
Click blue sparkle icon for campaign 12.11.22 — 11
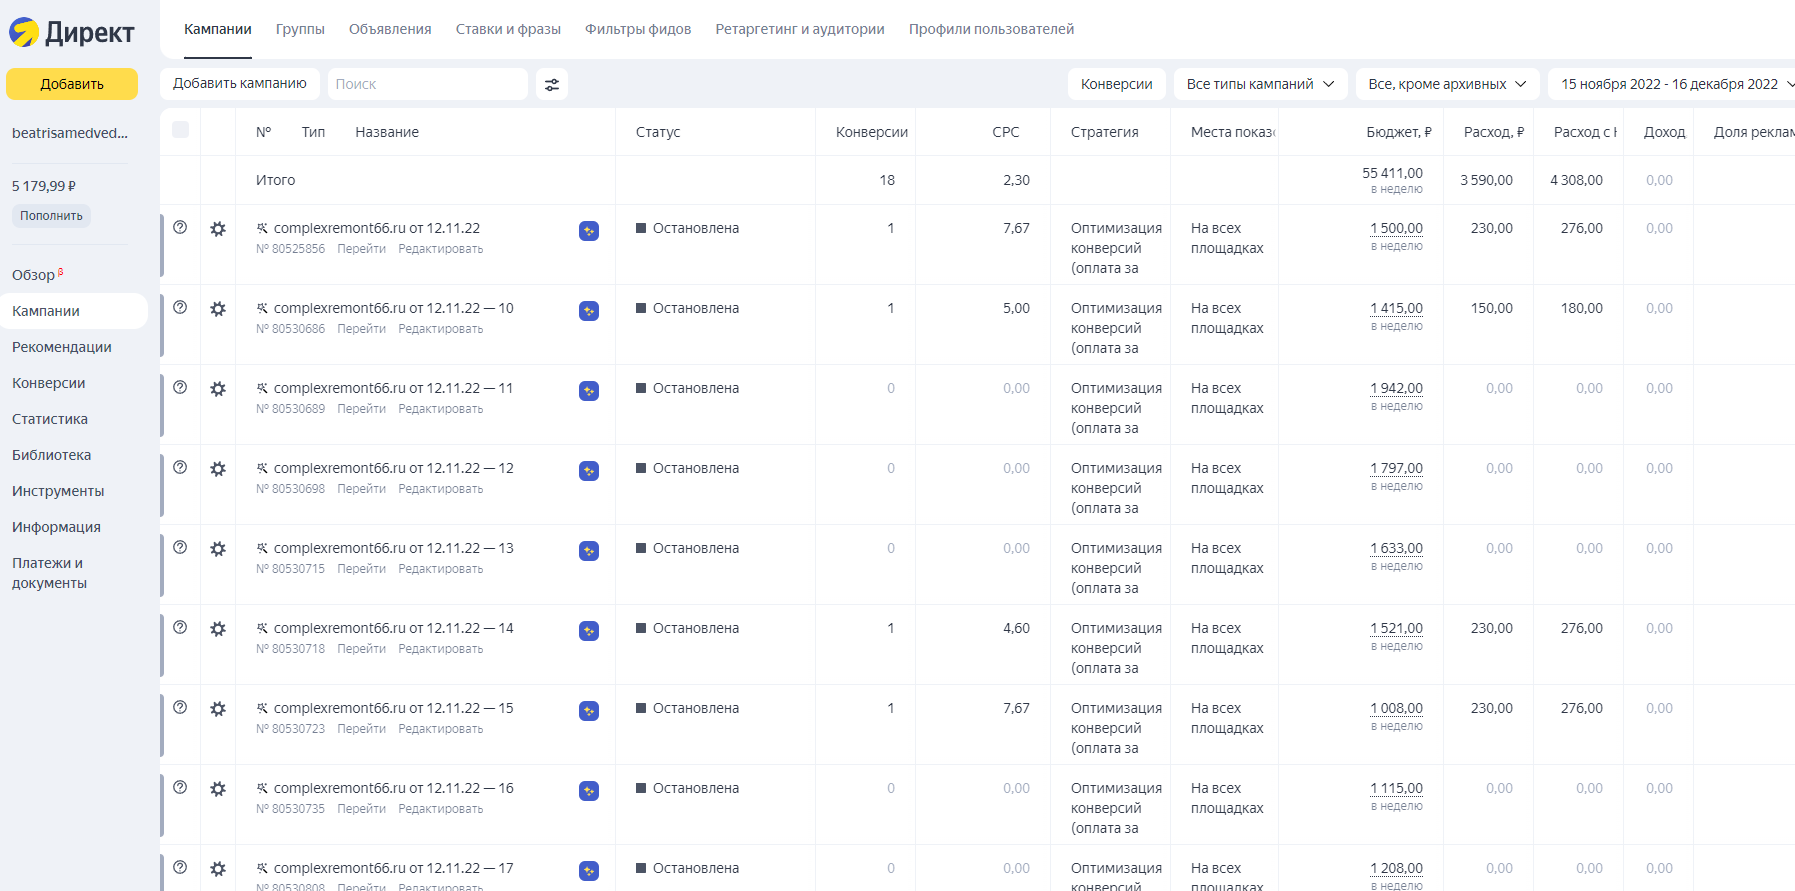[589, 391]
